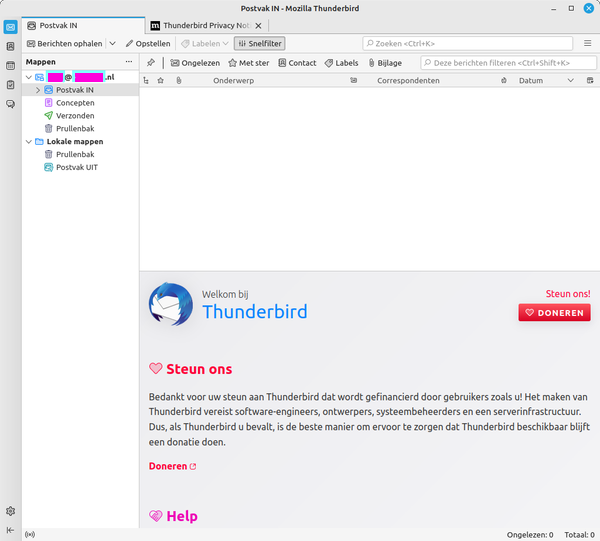Toggle the Snelfilter bar button
The height and width of the screenshot is (541, 600).
click(x=259, y=44)
